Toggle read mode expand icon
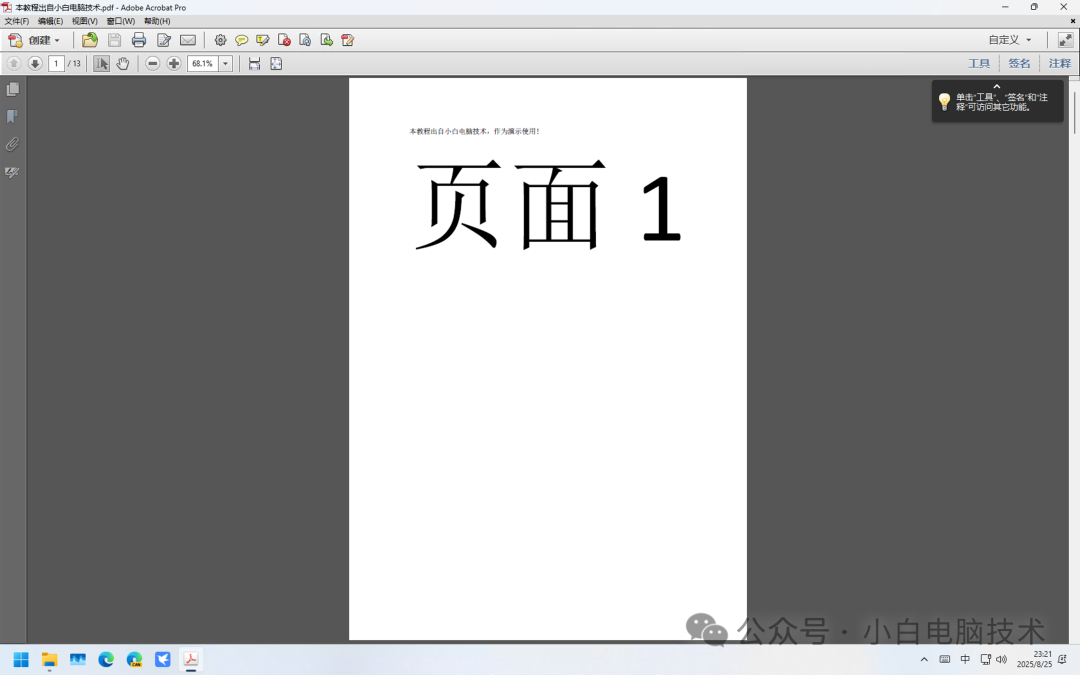This screenshot has height=675, width=1080. (x=1065, y=40)
